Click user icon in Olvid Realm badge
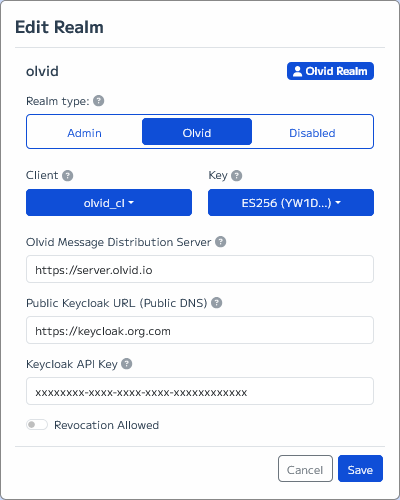The image size is (400, 500). tap(297, 71)
